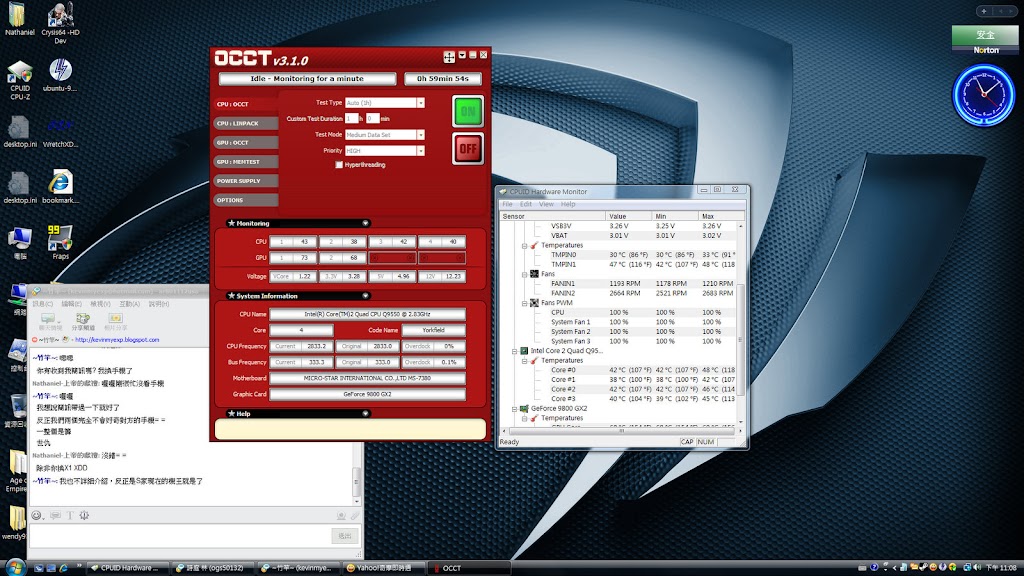
Task: Click the green ON button in OCCT
Action: [x=468, y=111]
